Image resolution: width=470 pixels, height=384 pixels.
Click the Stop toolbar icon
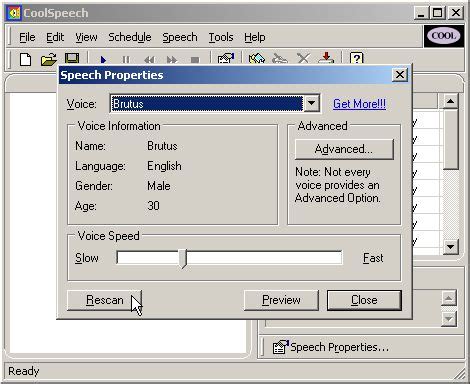195,60
